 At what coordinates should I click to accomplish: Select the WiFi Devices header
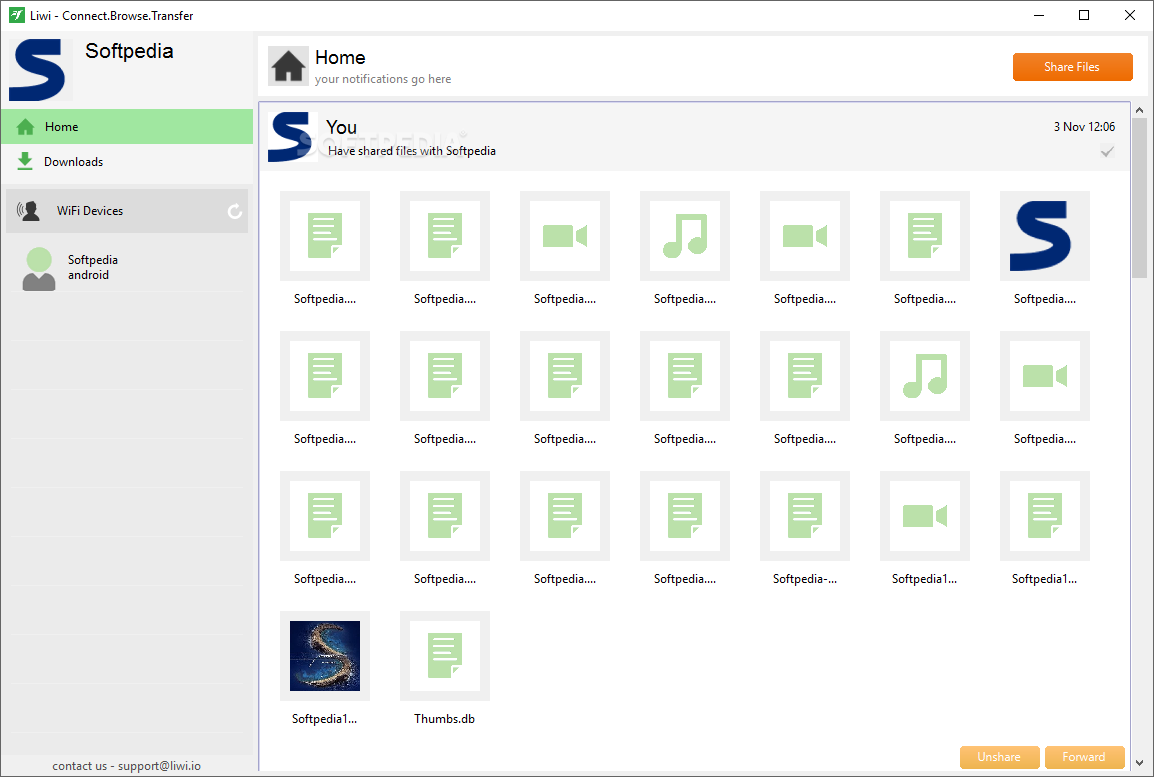point(127,211)
